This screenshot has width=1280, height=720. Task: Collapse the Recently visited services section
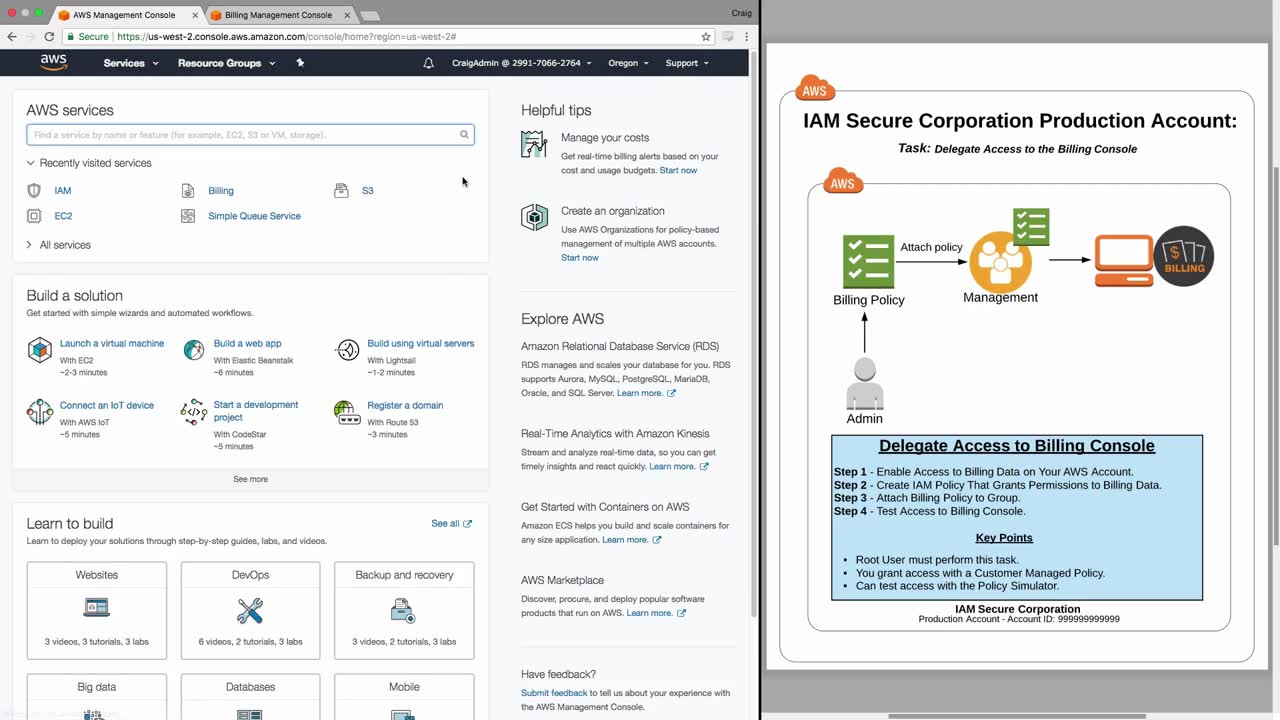click(89, 163)
